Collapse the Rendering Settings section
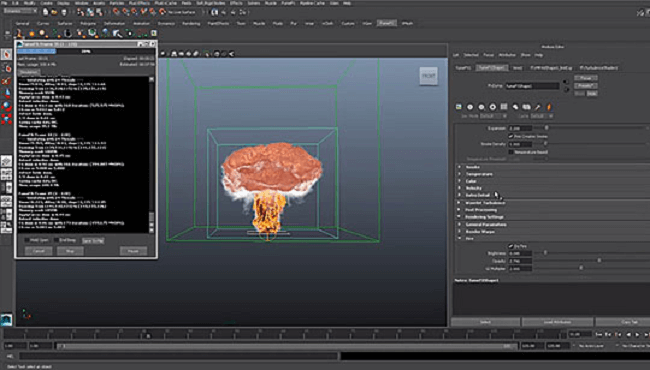 (459, 217)
